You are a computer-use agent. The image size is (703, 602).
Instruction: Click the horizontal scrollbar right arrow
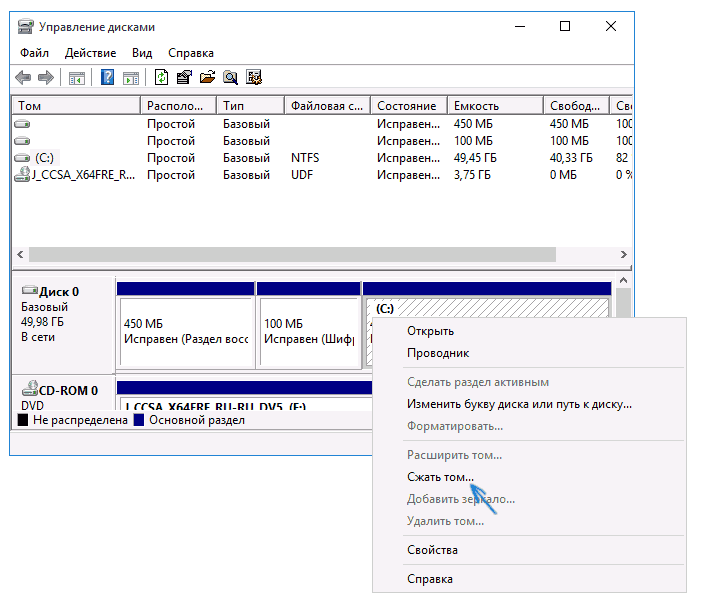[x=624, y=255]
